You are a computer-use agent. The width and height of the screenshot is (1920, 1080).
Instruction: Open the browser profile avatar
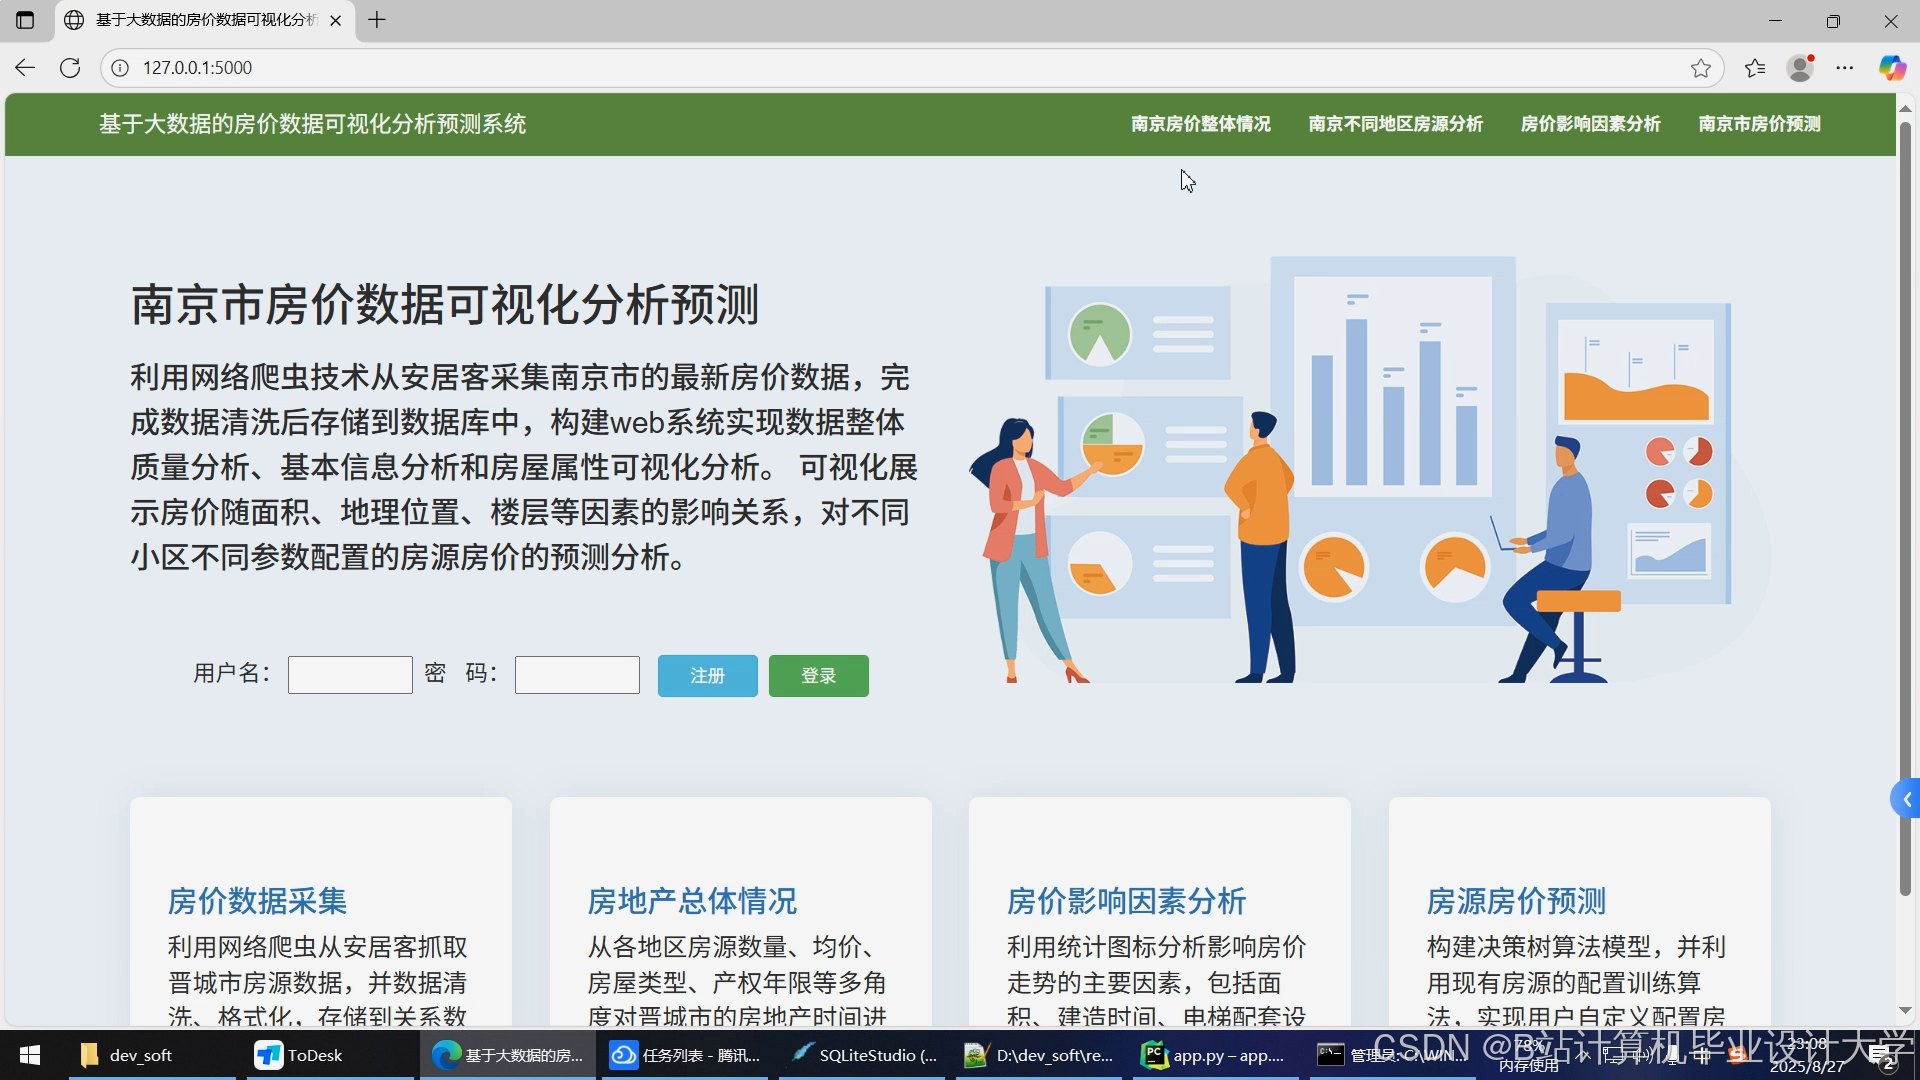tap(1800, 68)
